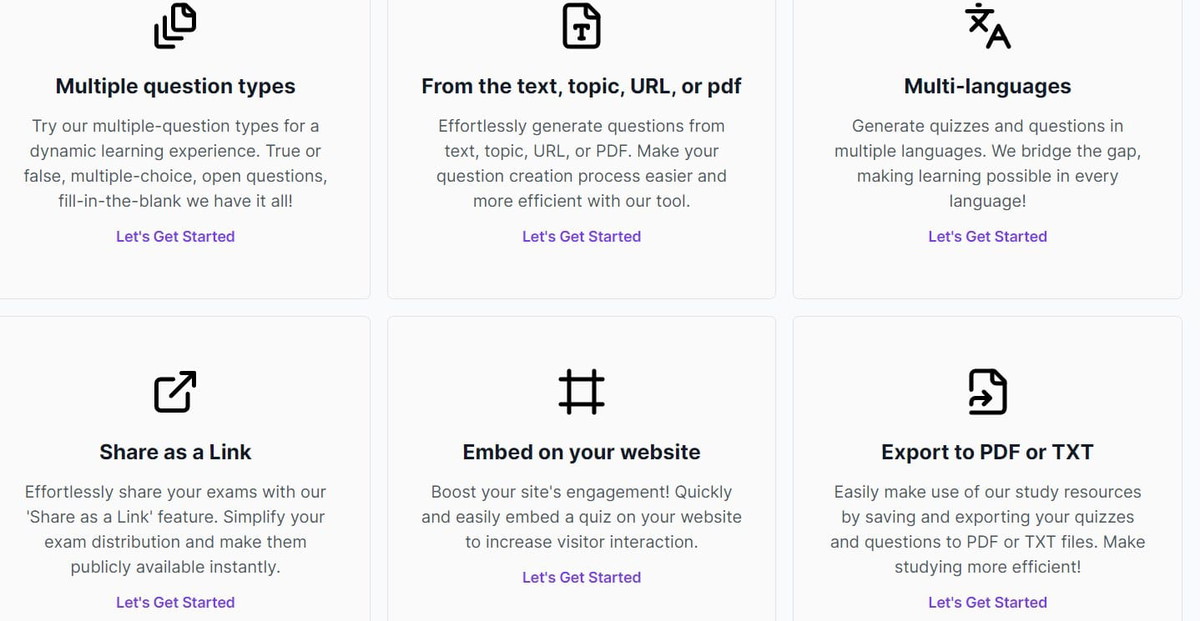Click the multiple question types copy icon
This screenshot has width=1200, height=621.
click(x=175, y=26)
